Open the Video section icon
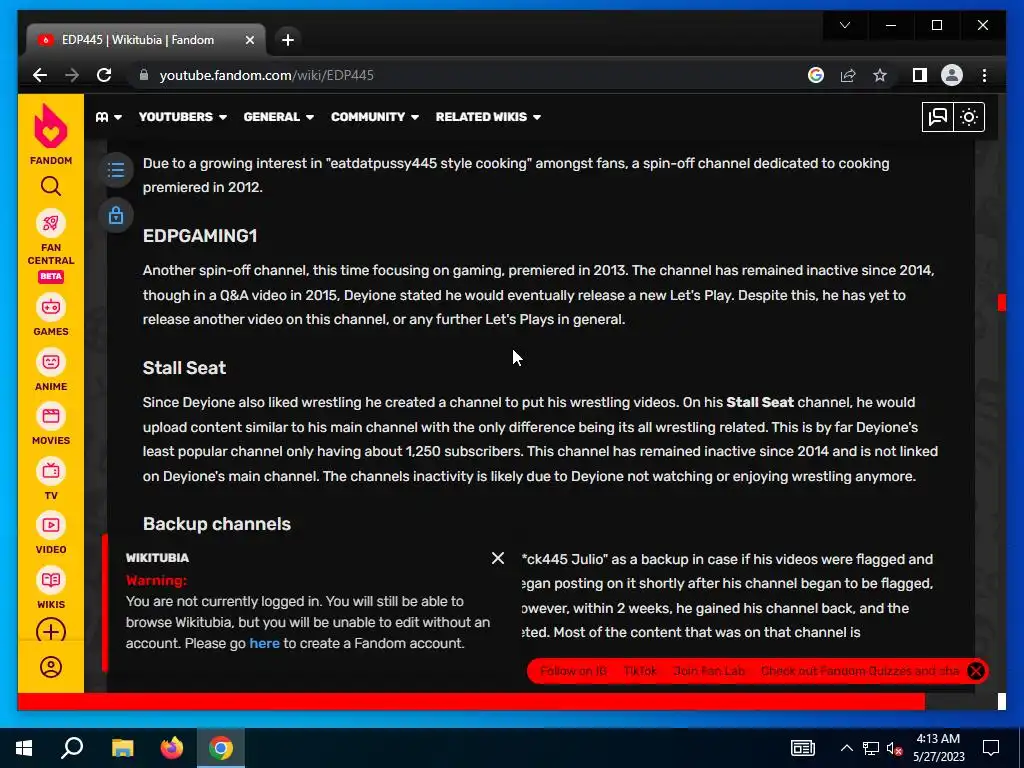The image size is (1024, 768). pyautogui.click(x=50, y=525)
